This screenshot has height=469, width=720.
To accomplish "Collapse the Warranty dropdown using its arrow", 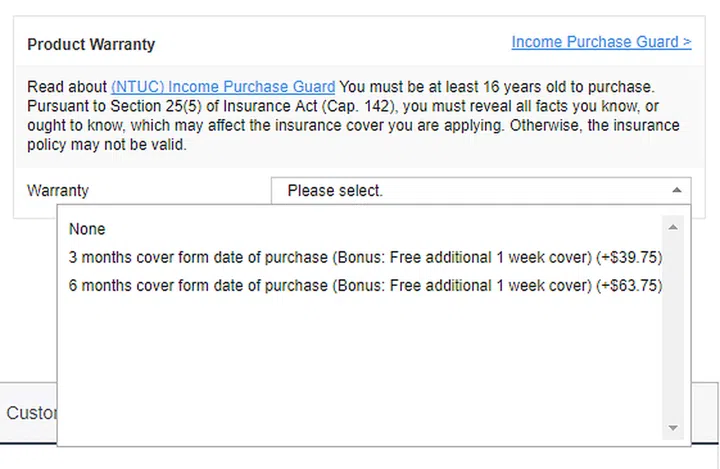I will coord(676,190).
